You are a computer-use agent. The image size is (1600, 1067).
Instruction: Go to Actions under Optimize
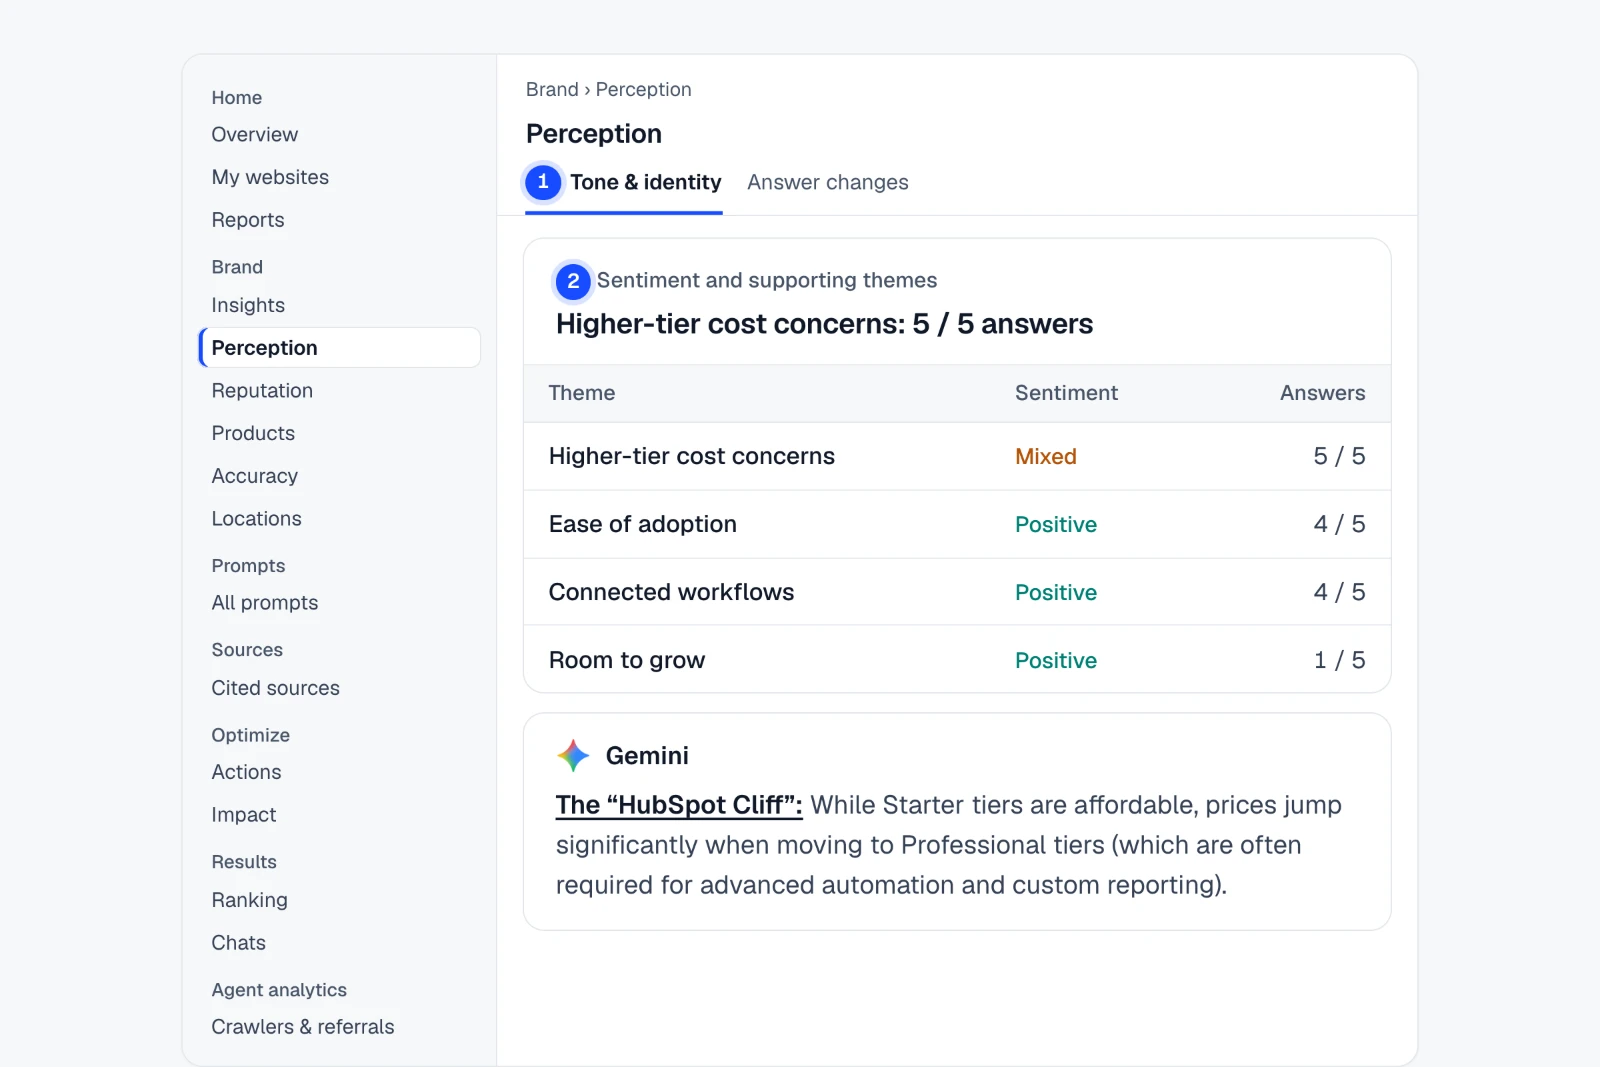pyautogui.click(x=246, y=772)
